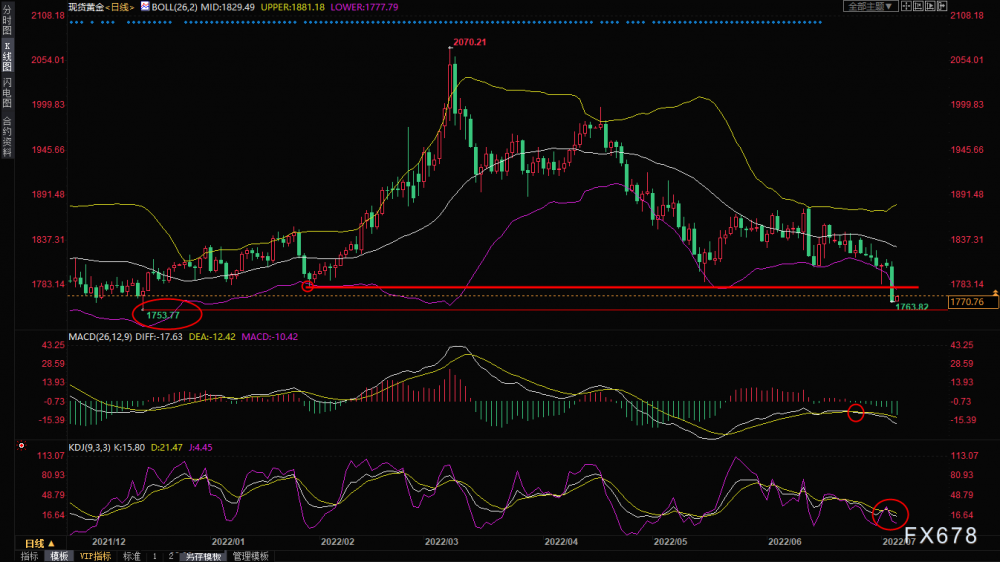
Task: Click the small arrow above the 1770.76 price tag
Action: pos(995,293)
